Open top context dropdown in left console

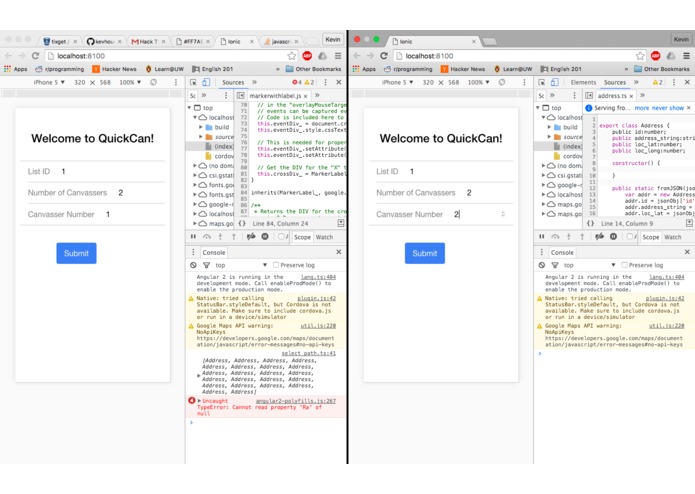241,265
